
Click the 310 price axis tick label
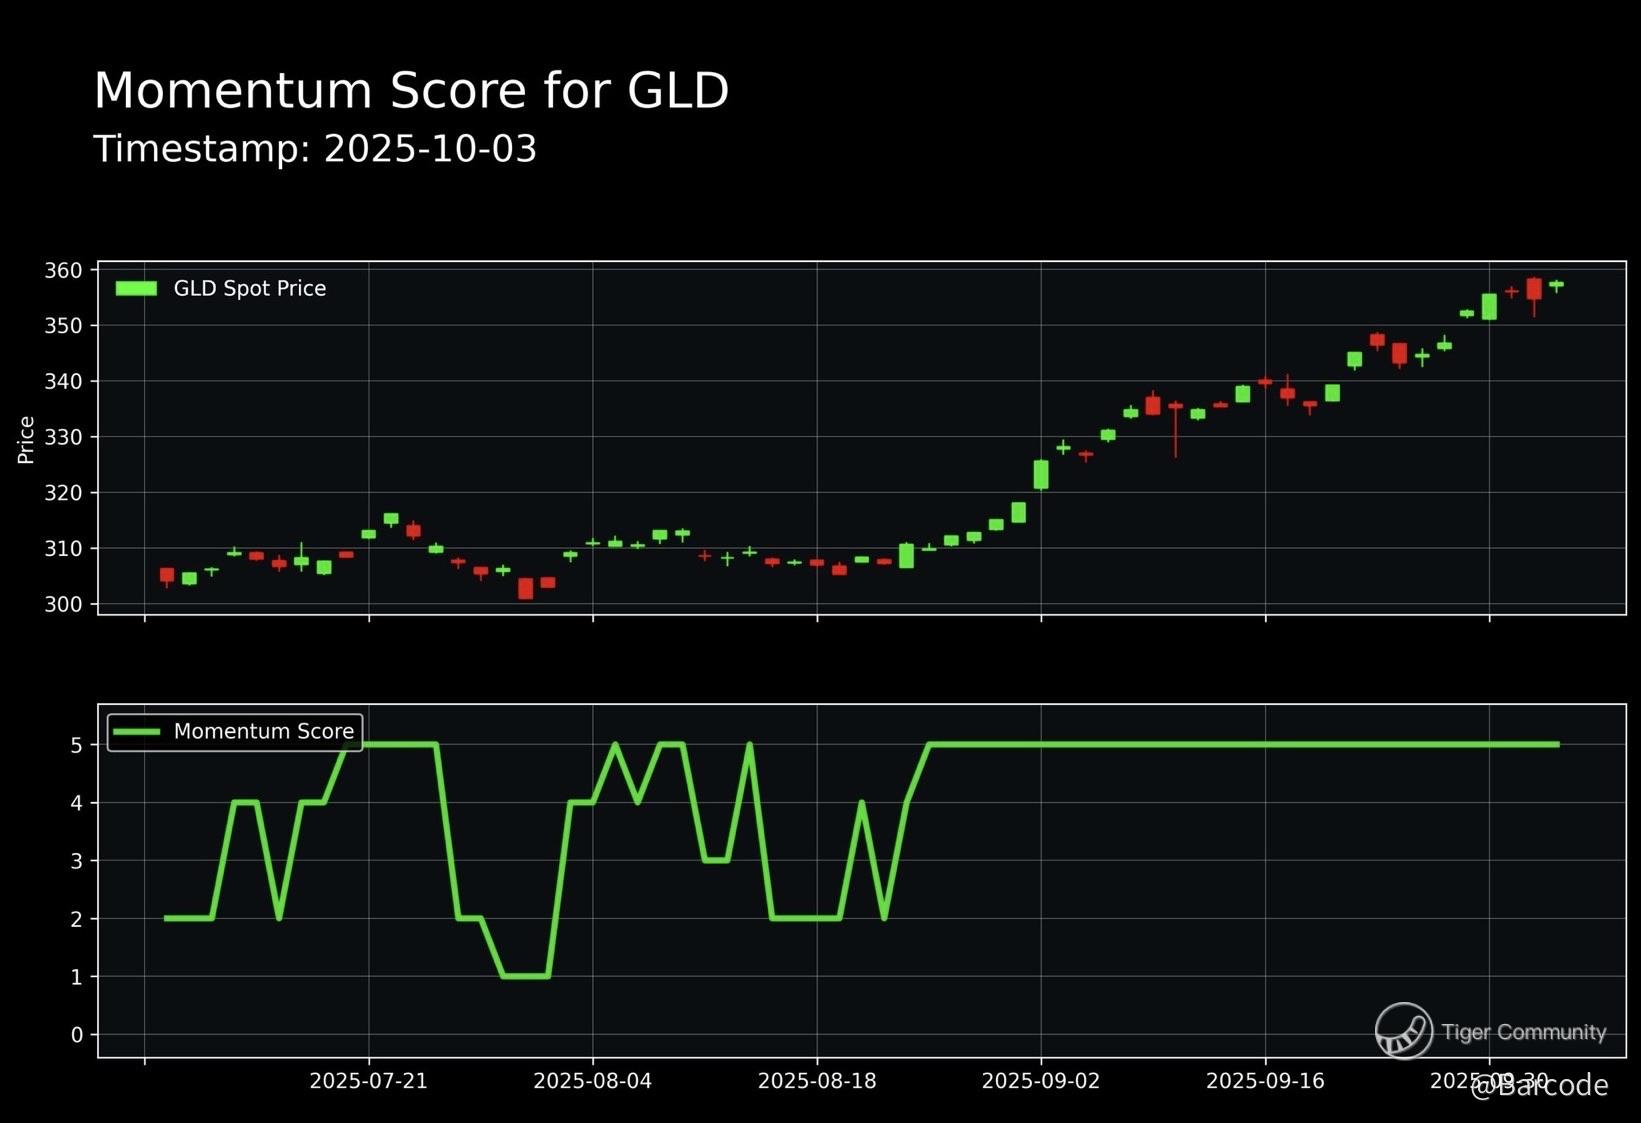[x=64, y=549]
